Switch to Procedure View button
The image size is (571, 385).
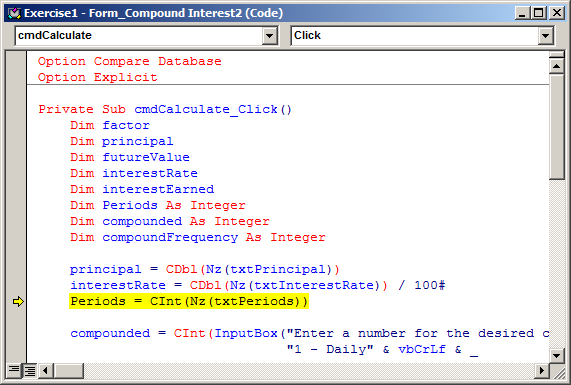(13, 370)
